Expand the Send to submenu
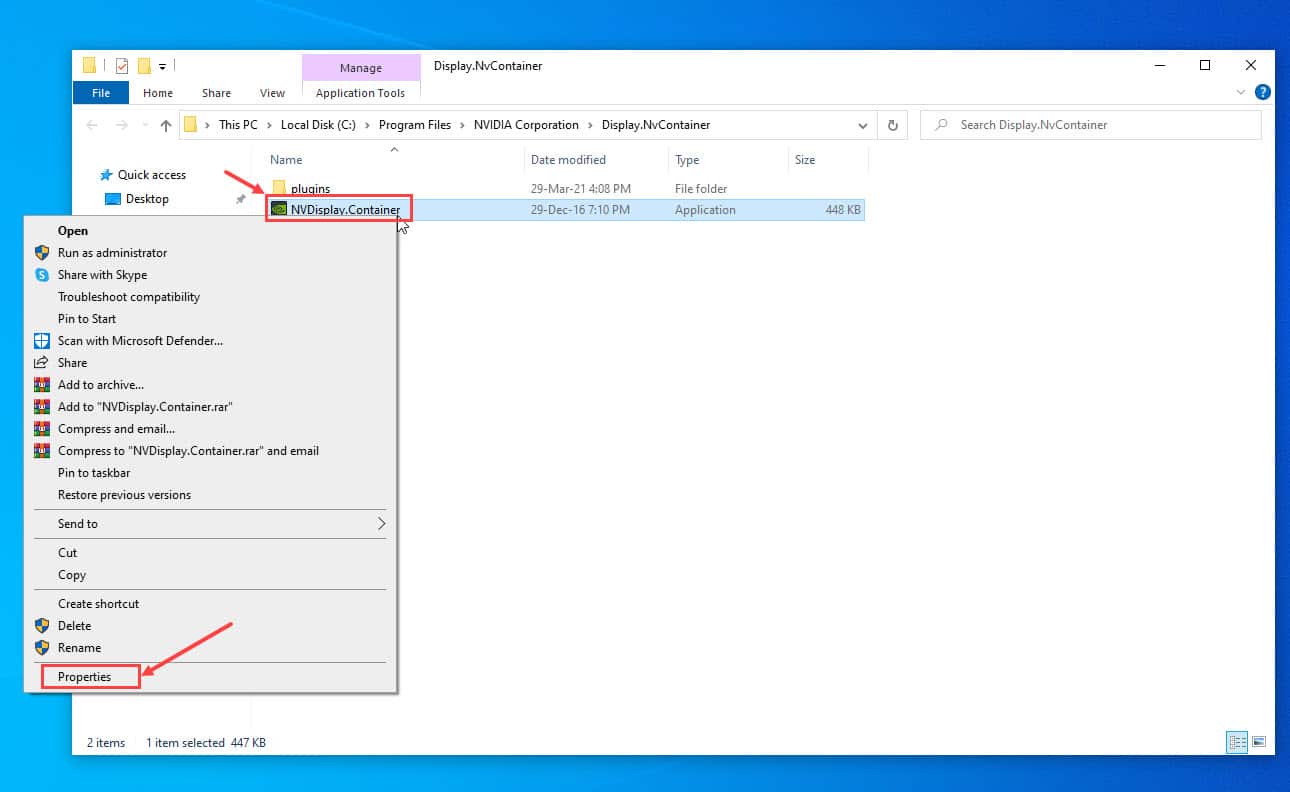 pyautogui.click(x=211, y=524)
